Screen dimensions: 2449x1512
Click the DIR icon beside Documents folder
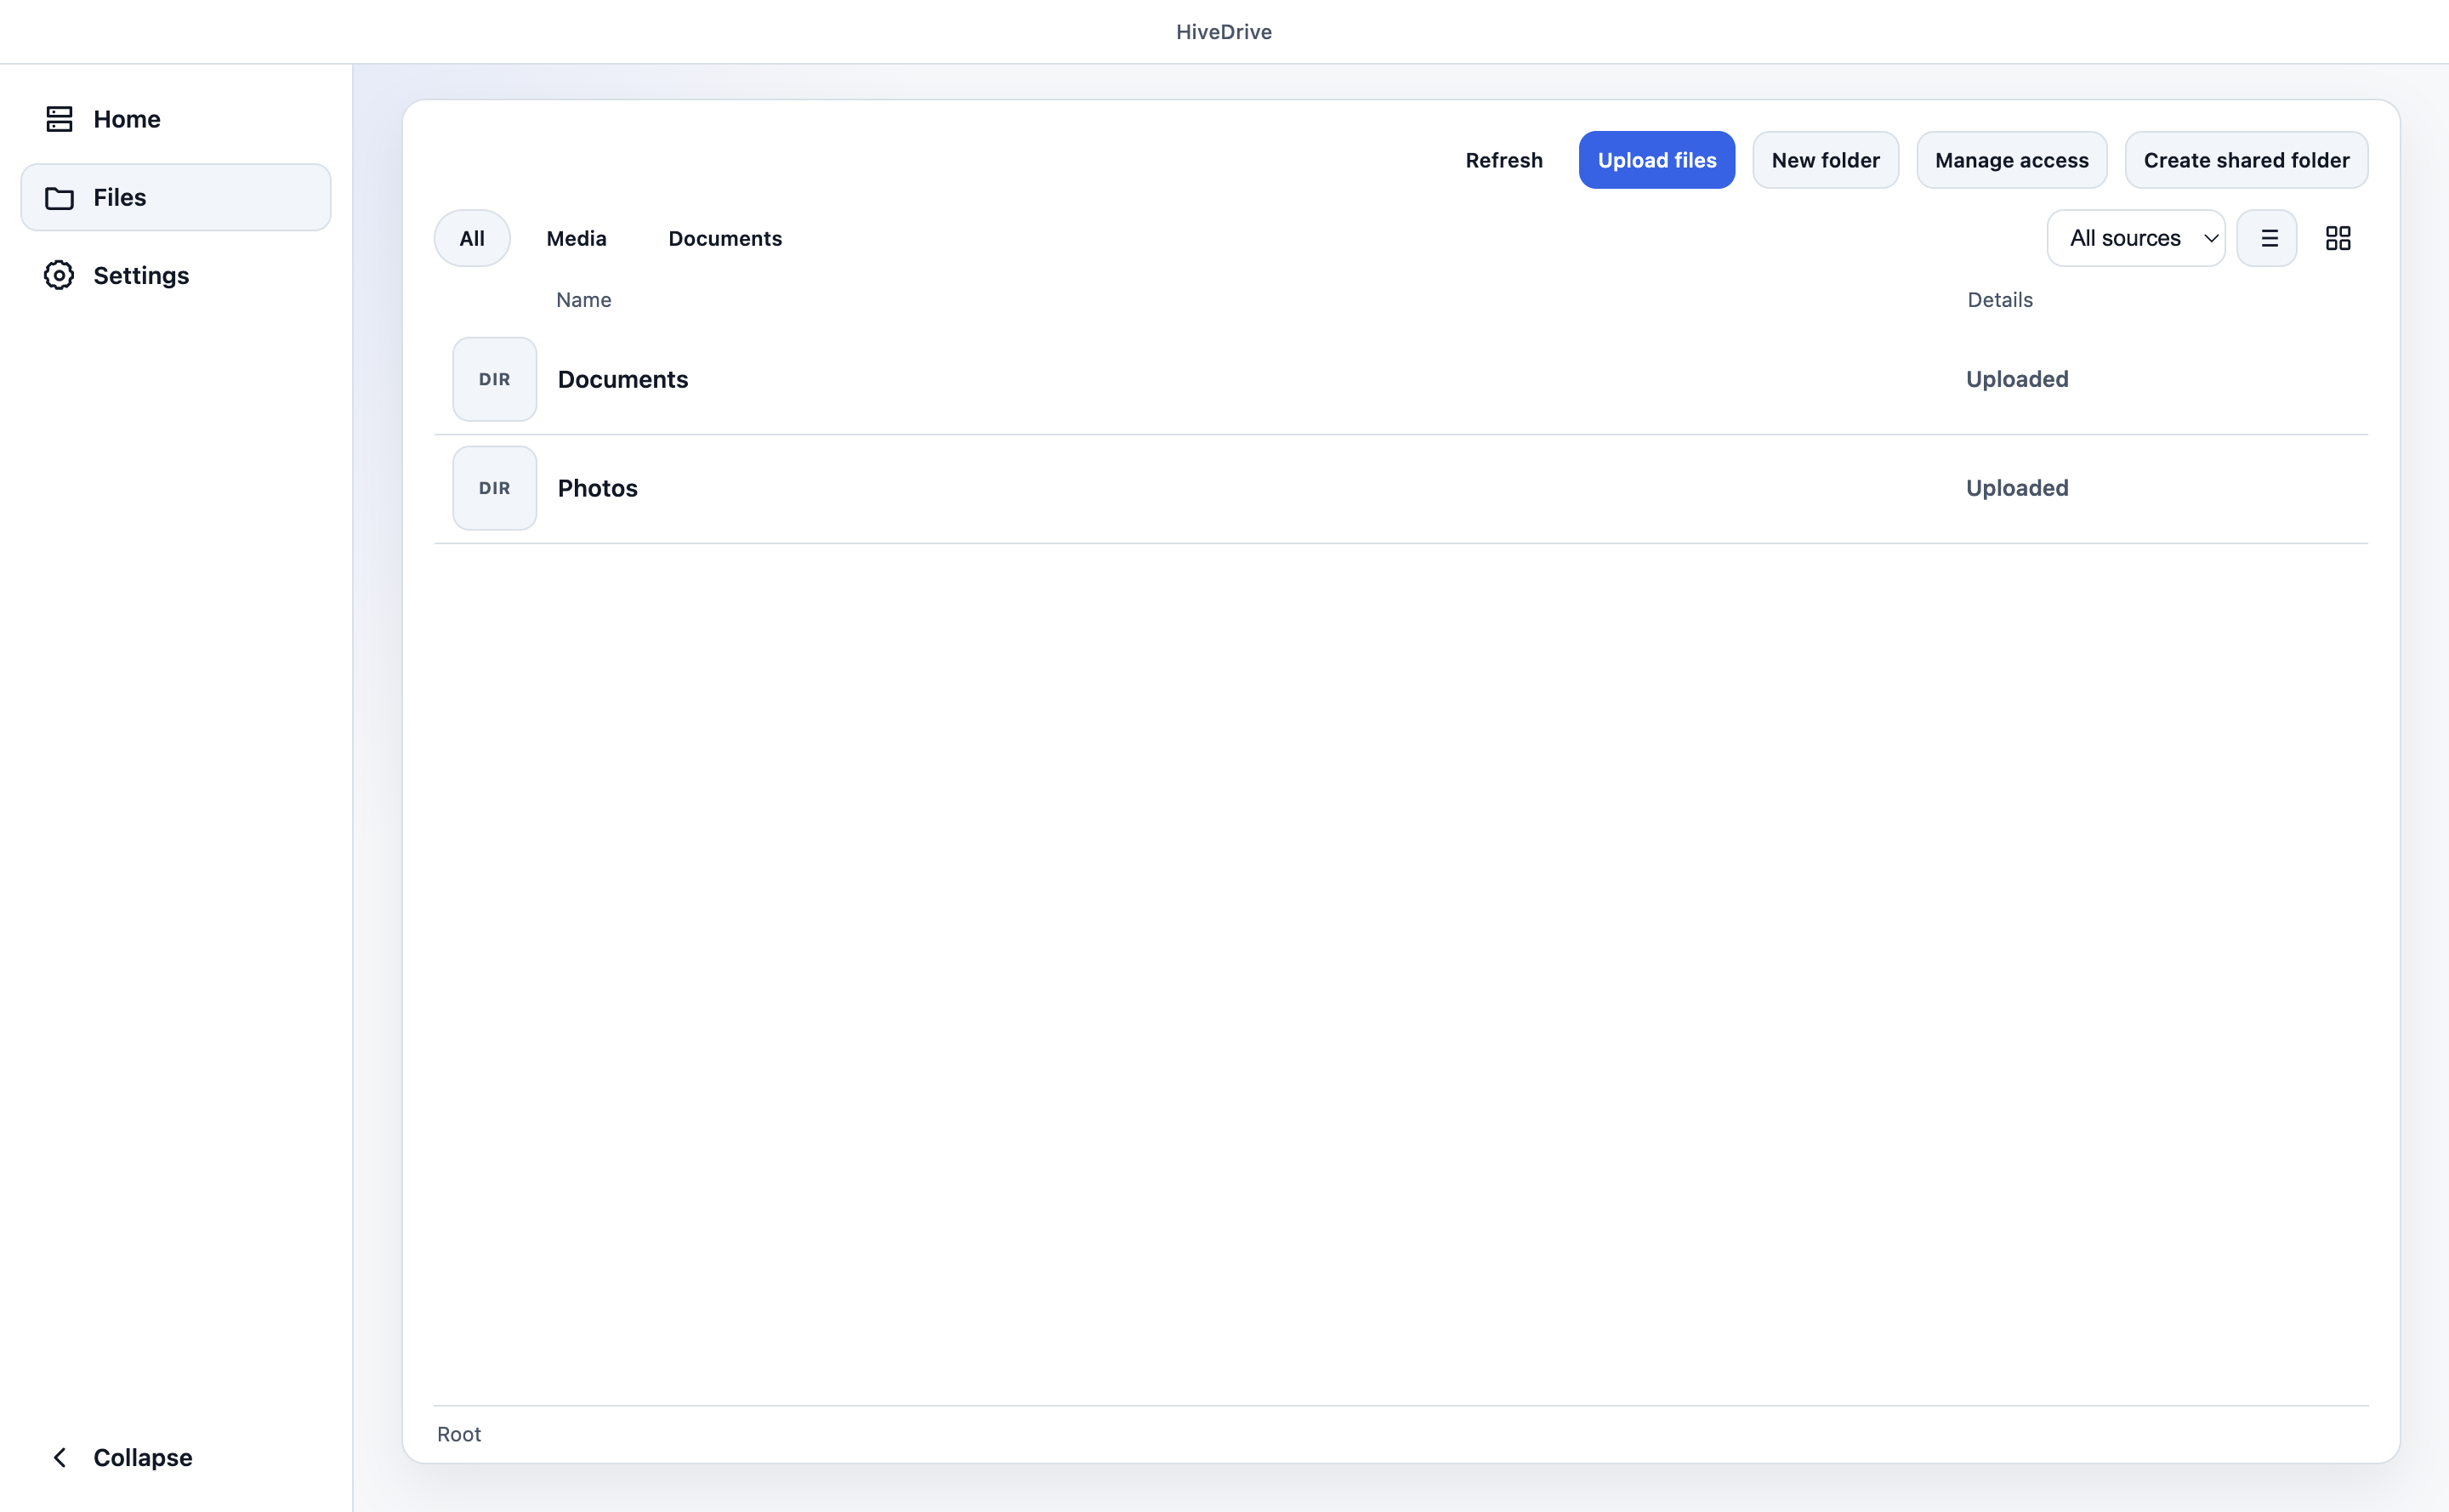click(x=494, y=379)
